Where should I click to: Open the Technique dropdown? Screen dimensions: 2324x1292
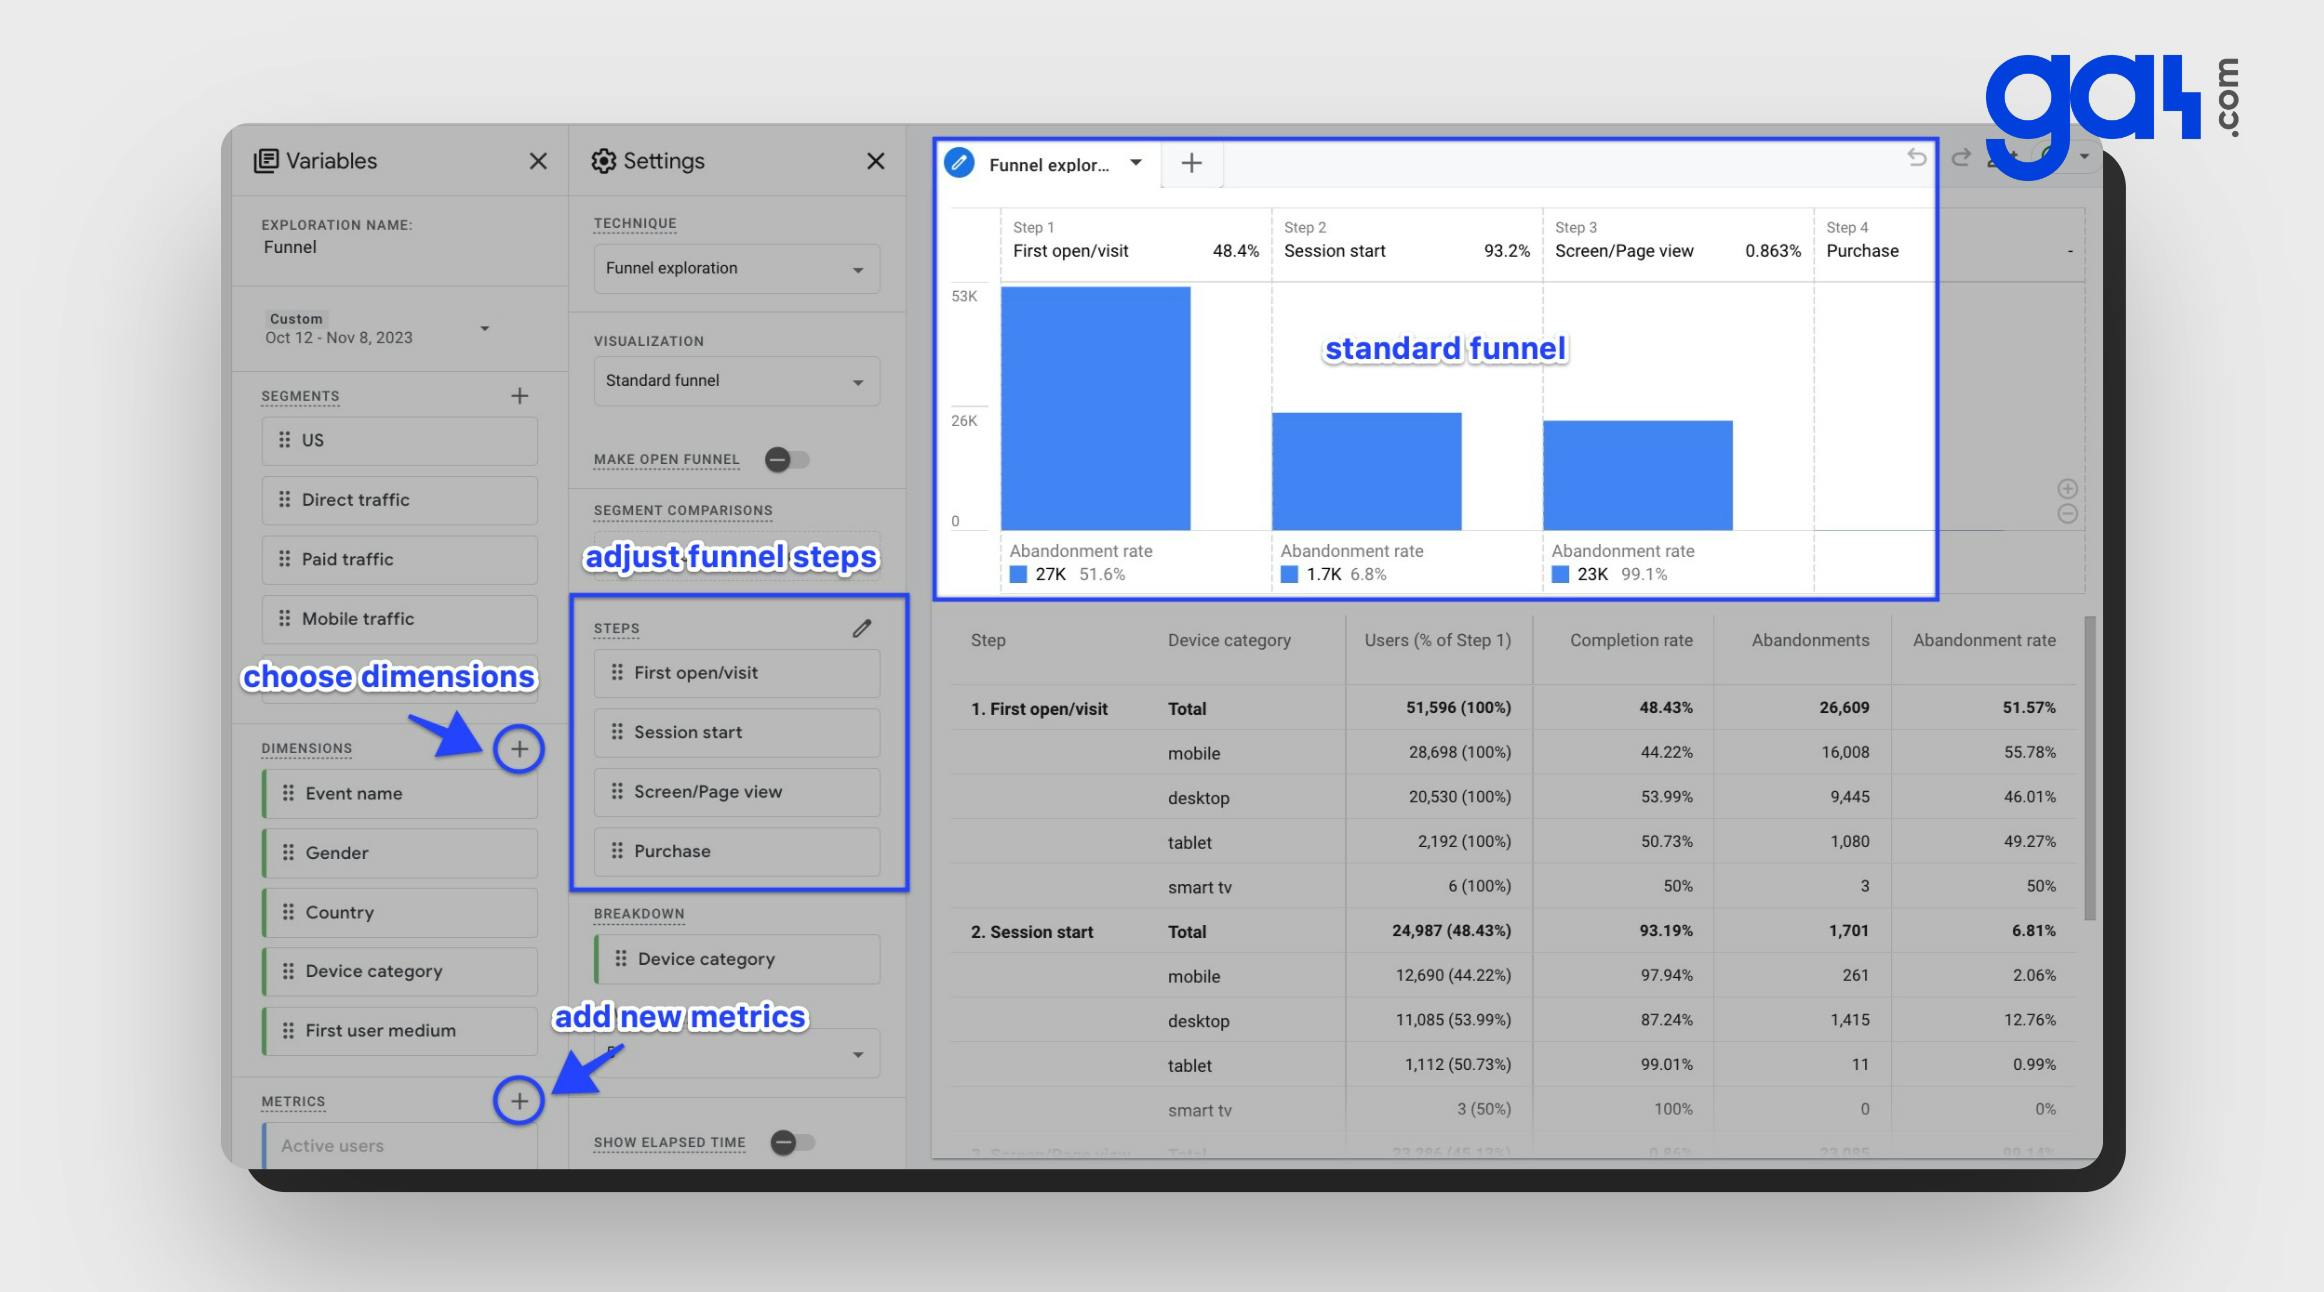[x=736, y=269]
